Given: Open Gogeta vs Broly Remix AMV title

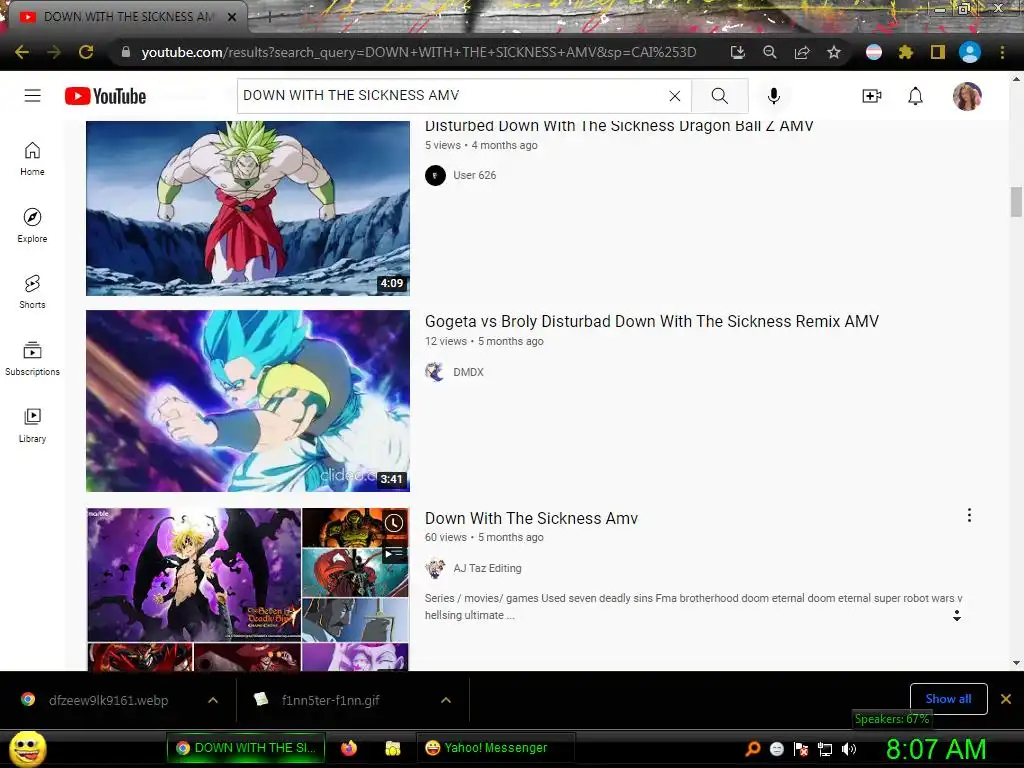Looking at the screenshot, I should click(652, 321).
